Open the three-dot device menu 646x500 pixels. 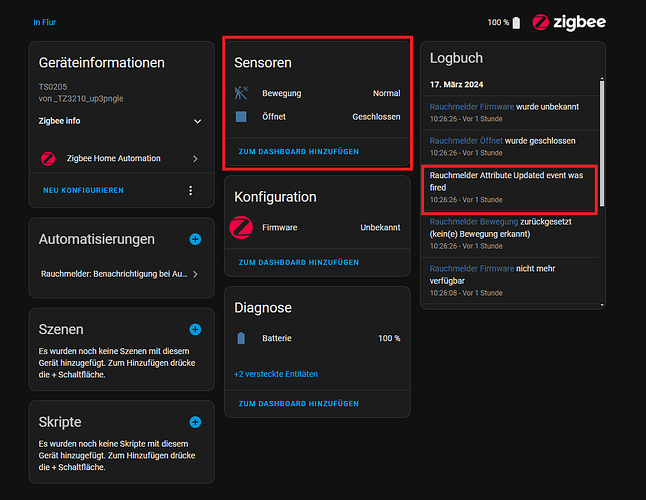click(190, 190)
